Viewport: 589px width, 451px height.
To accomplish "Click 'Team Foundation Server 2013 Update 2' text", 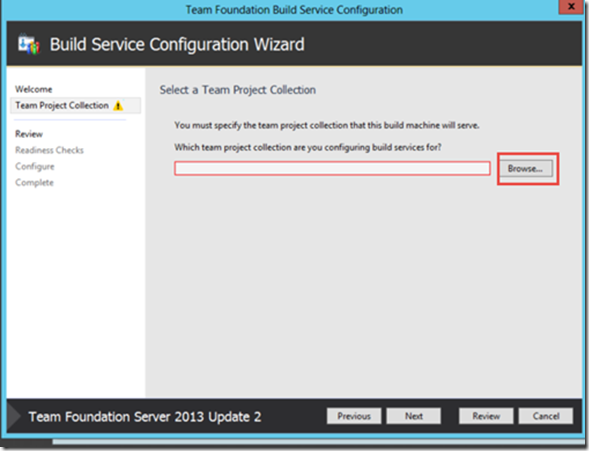I will (145, 417).
